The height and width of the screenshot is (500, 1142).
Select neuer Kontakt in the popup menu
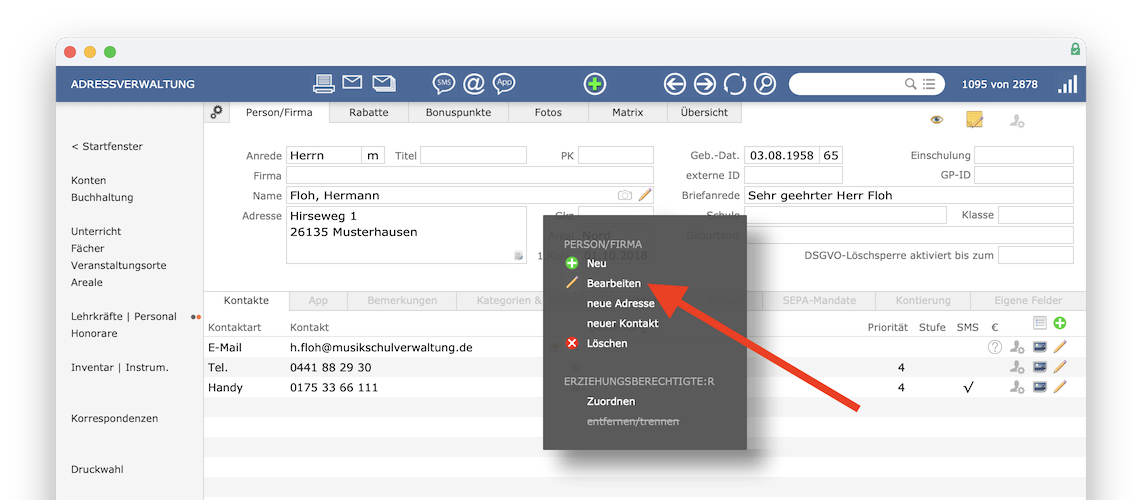623,323
